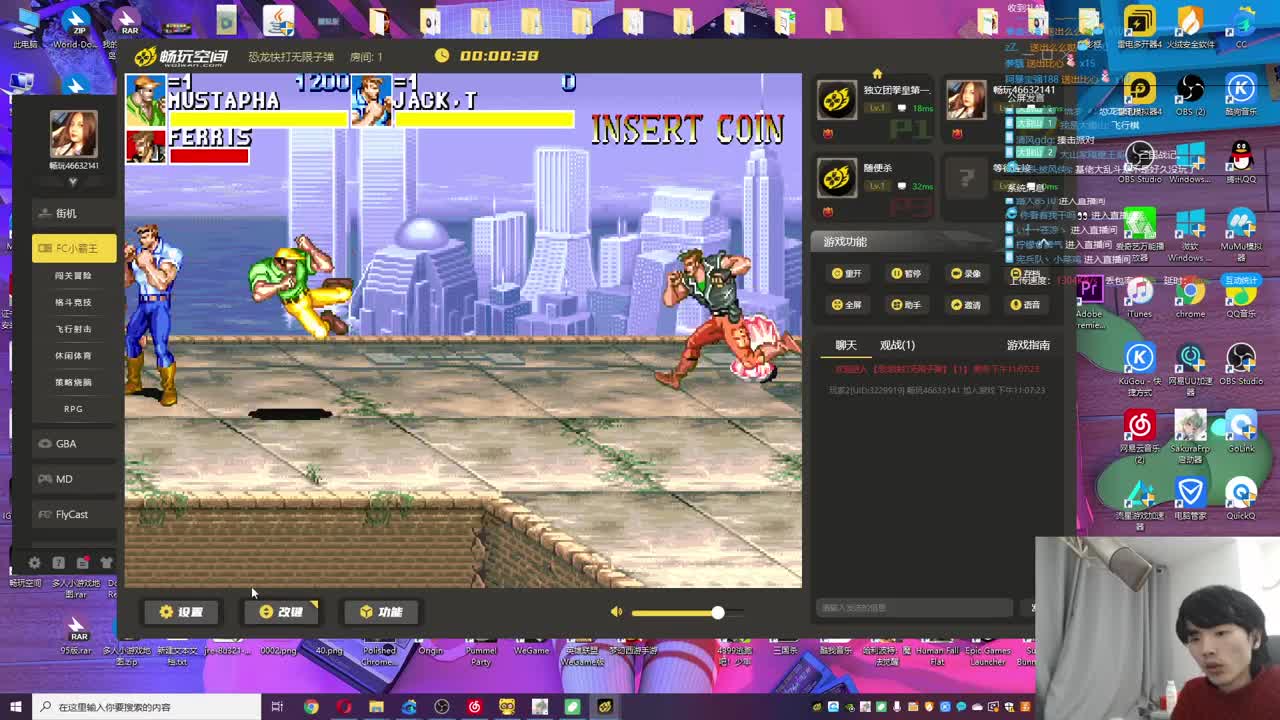This screenshot has width=1280, height=720.
Task: Open the chrome desktop shortcut
Action: (x=1190, y=297)
